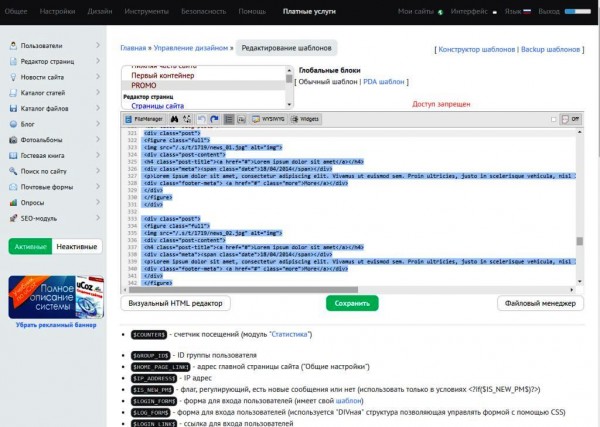Switch to Неактивные modules tab
Screen dimensions: 600x427
pyautogui.click(x=77, y=247)
